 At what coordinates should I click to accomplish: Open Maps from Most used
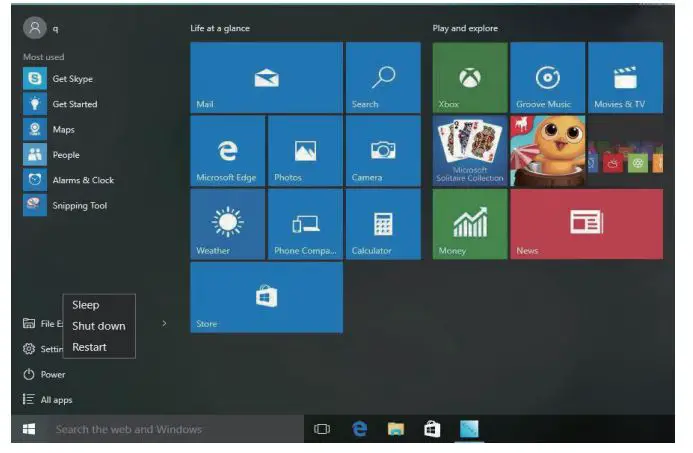click(49, 129)
